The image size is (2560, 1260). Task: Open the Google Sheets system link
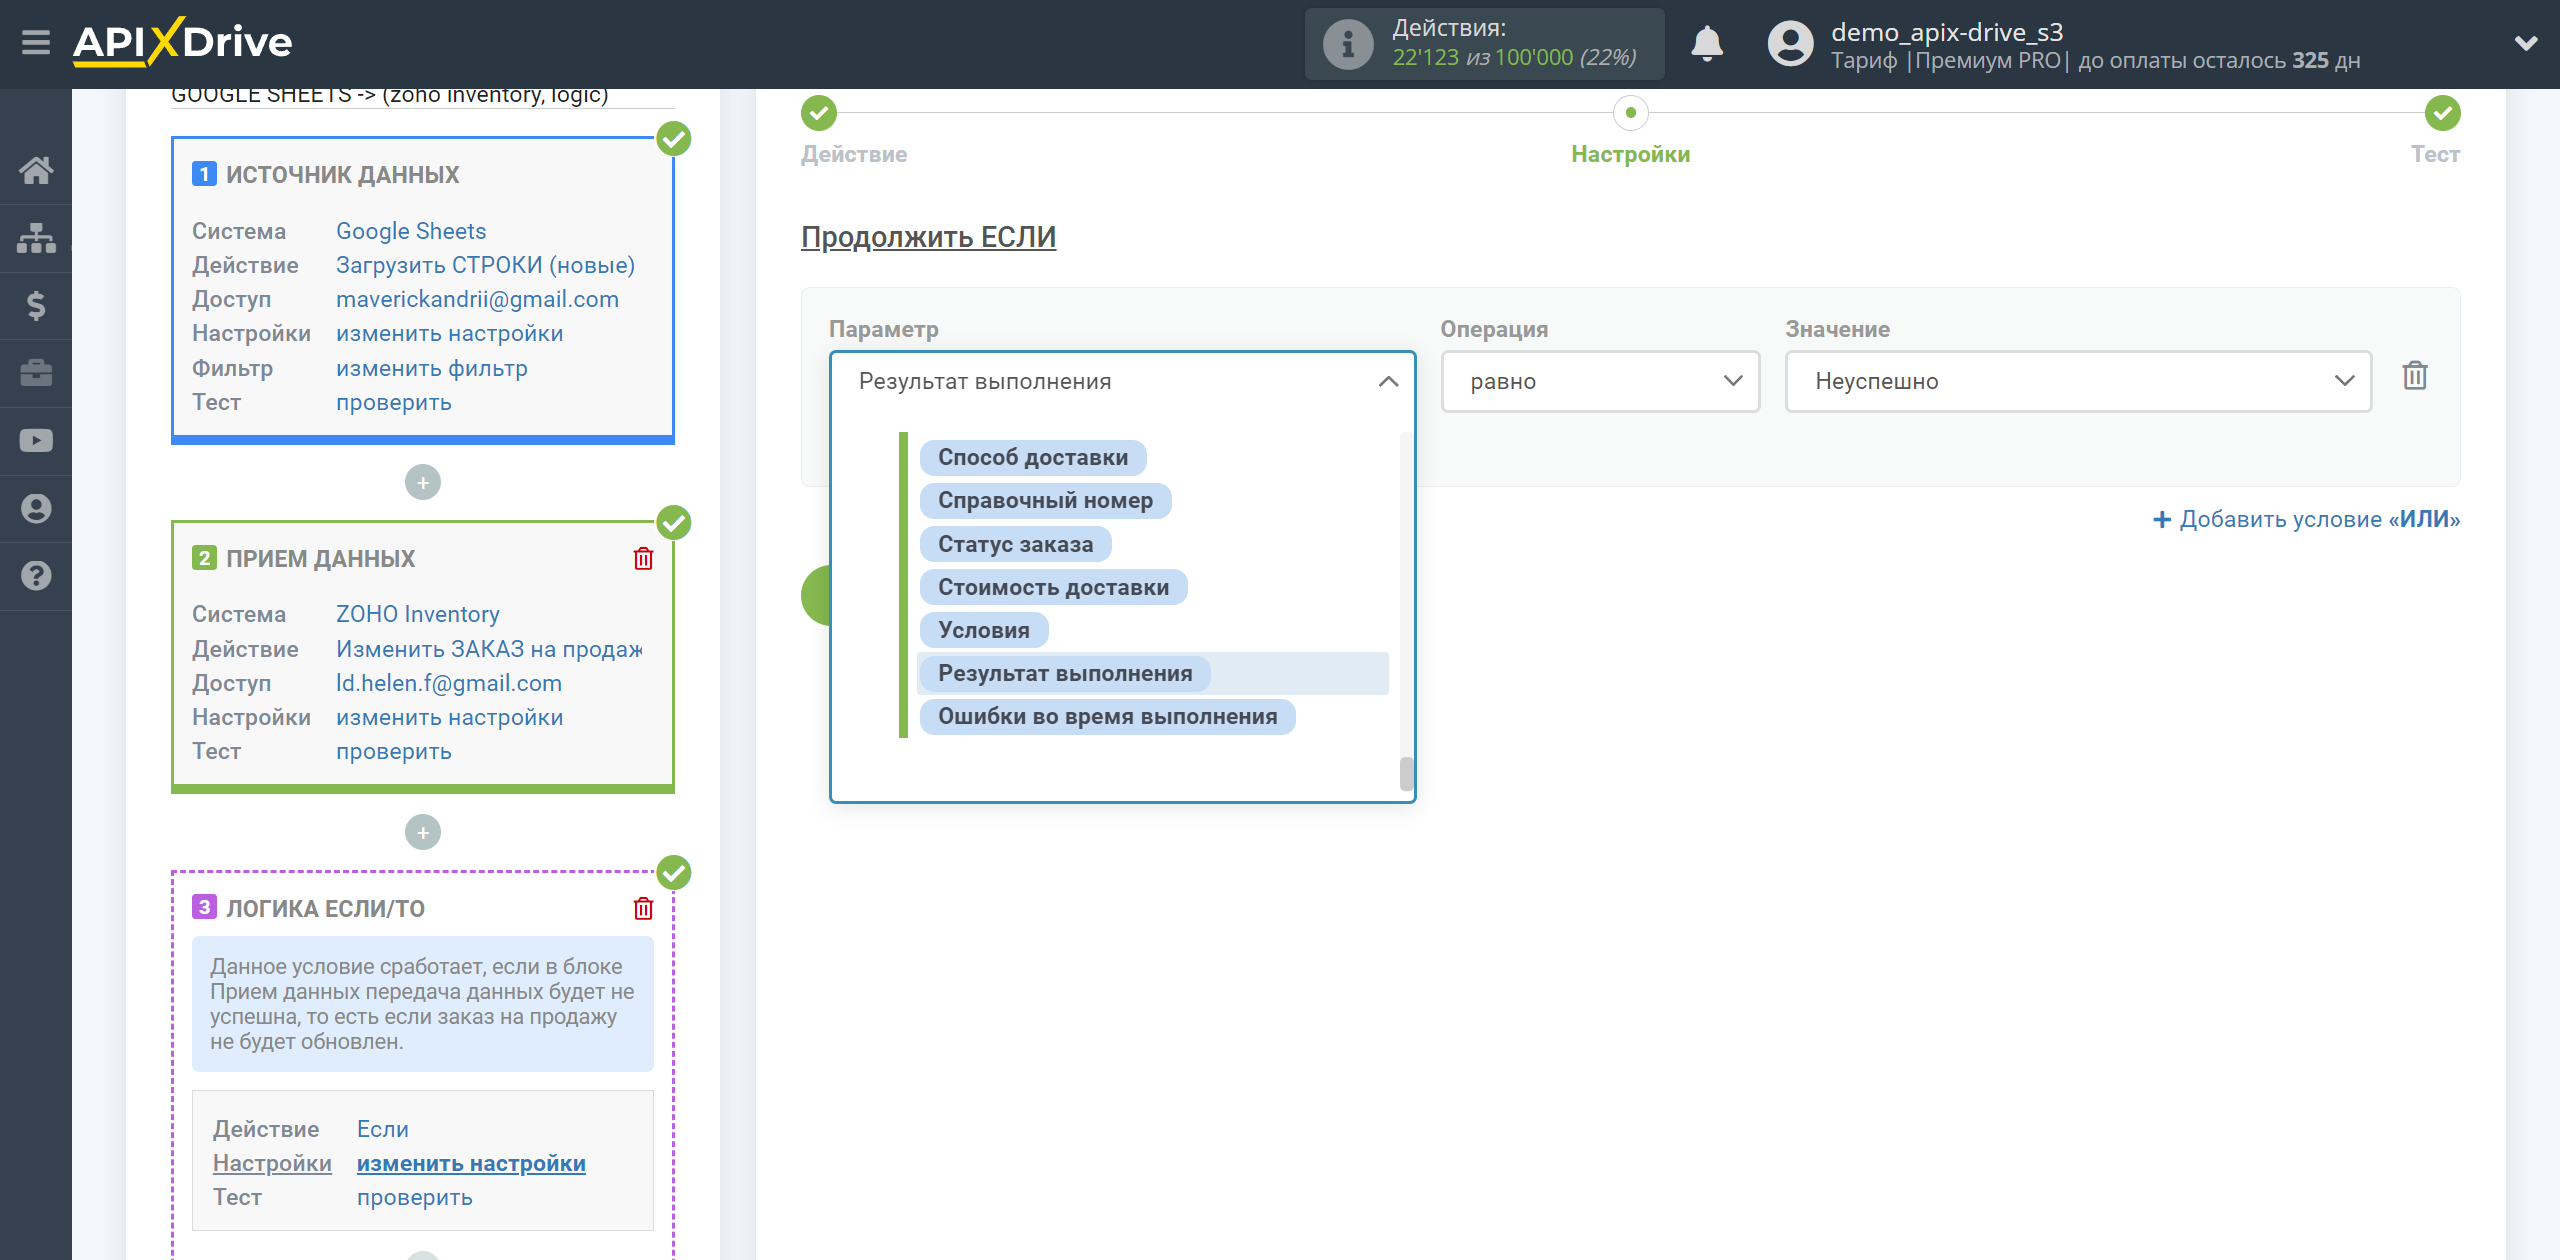411,231
